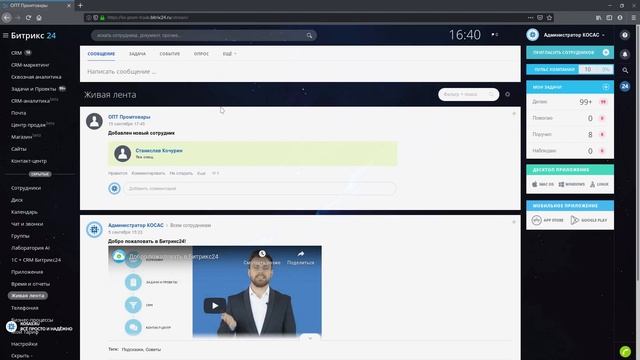Open the Поручил tasks counter row
Screen dimensions: 640x360
tap(570, 134)
